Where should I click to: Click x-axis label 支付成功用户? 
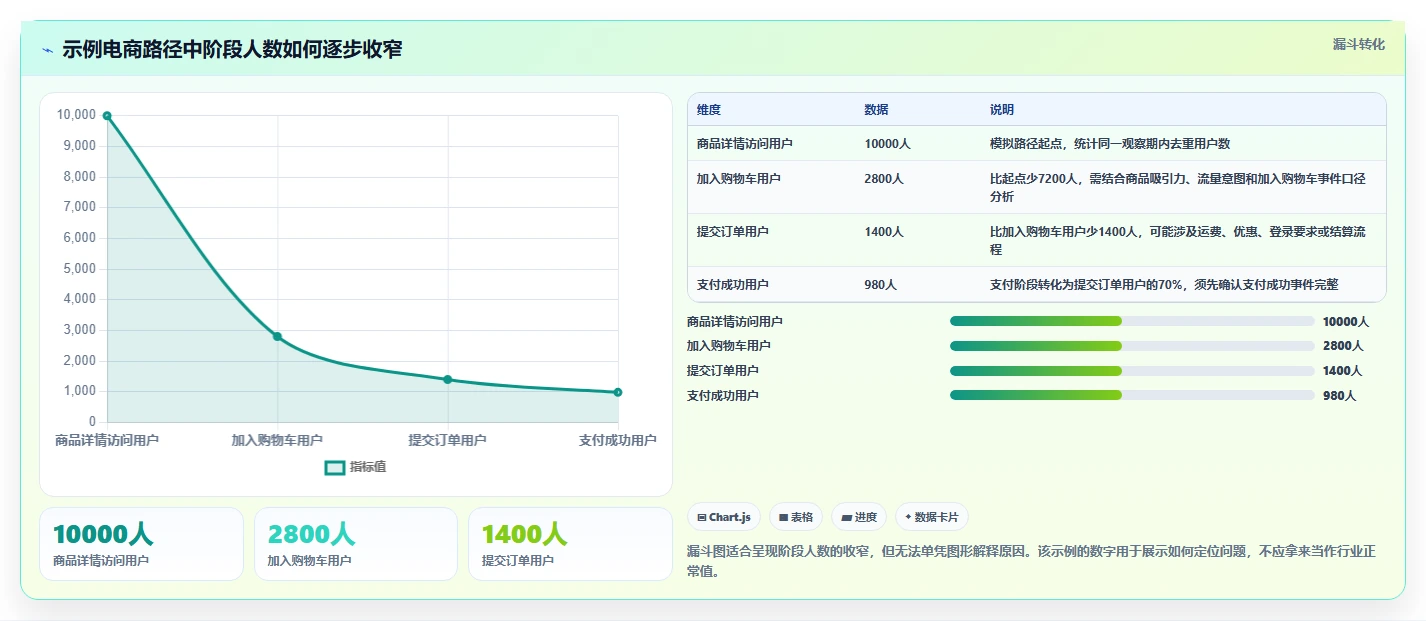(617, 440)
